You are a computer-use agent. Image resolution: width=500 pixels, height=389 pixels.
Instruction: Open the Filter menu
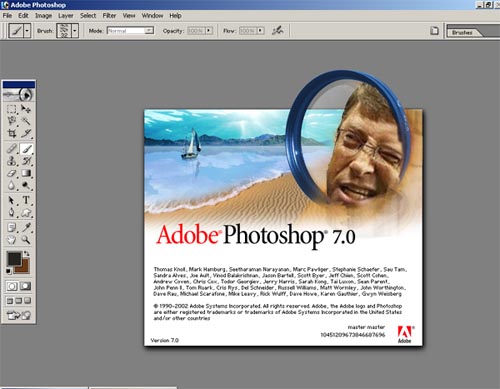click(109, 16)
